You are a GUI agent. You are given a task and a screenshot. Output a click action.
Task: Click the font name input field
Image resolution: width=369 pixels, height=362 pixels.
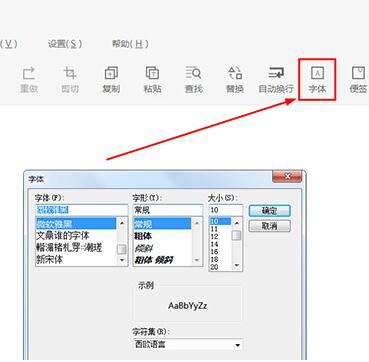[x=81, y=210]
